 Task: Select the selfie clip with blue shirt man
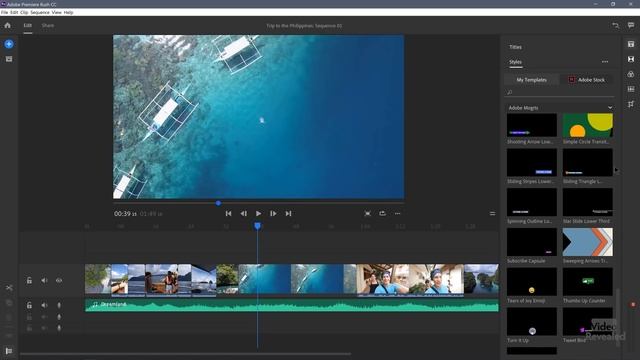coord(410,279)
